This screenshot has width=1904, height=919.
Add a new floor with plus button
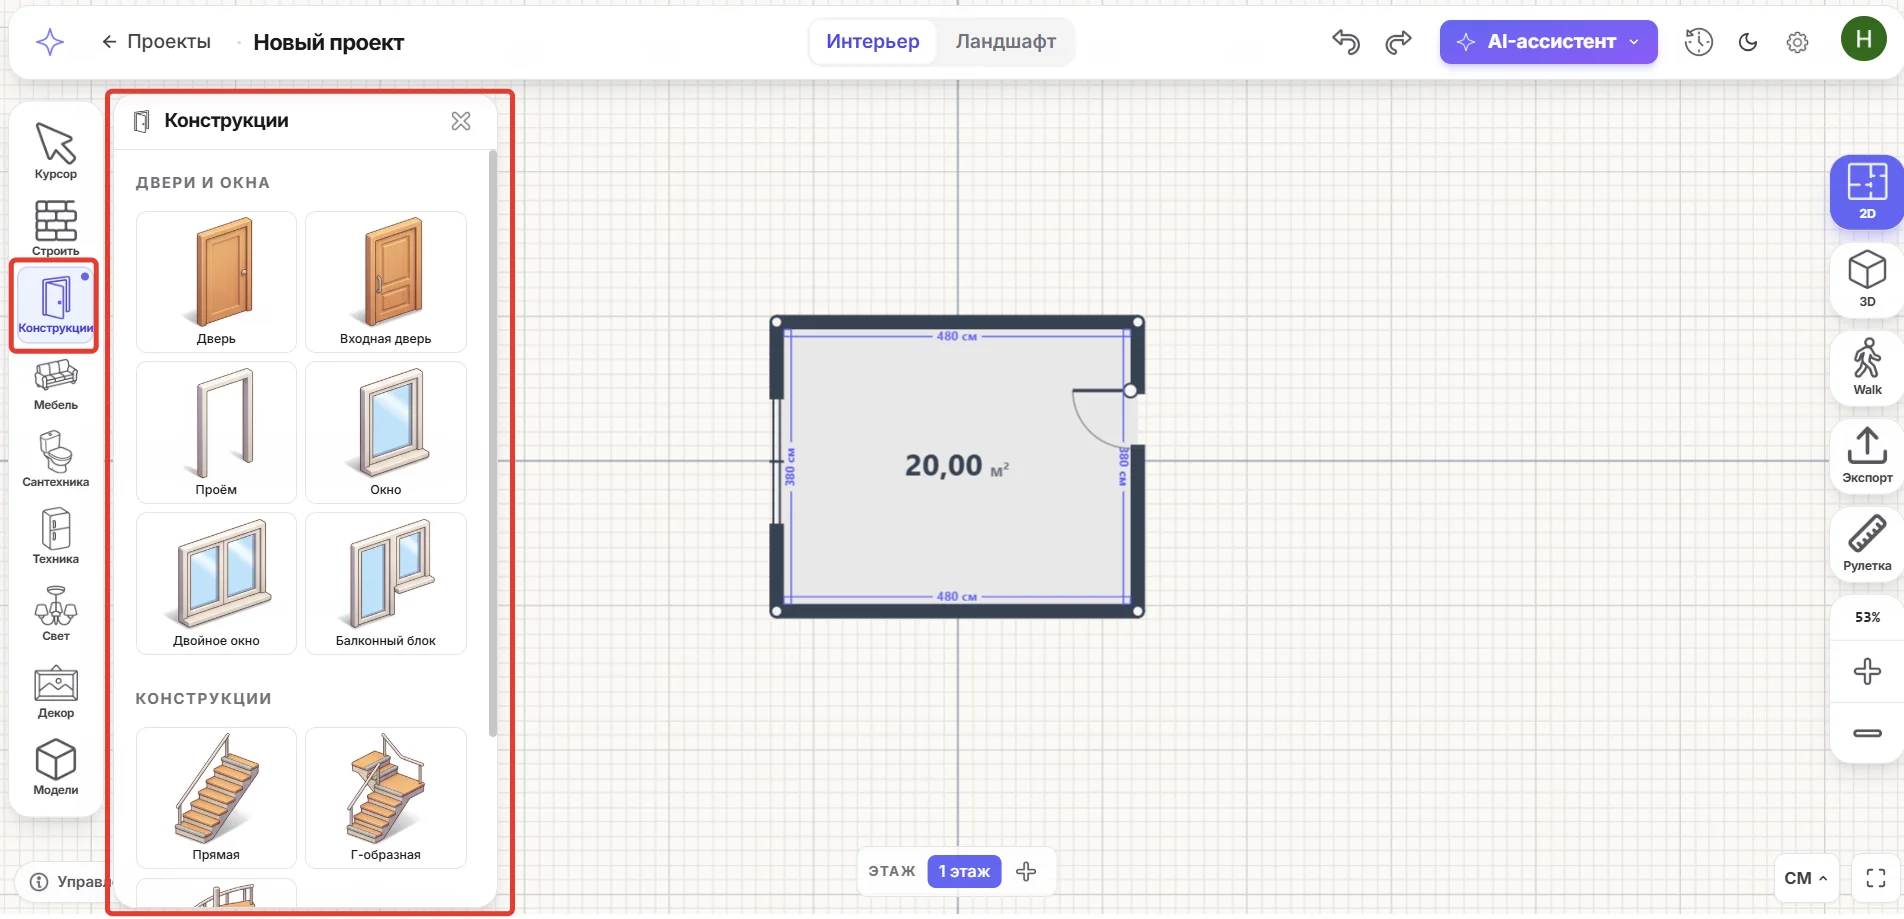pos(1026,871)
